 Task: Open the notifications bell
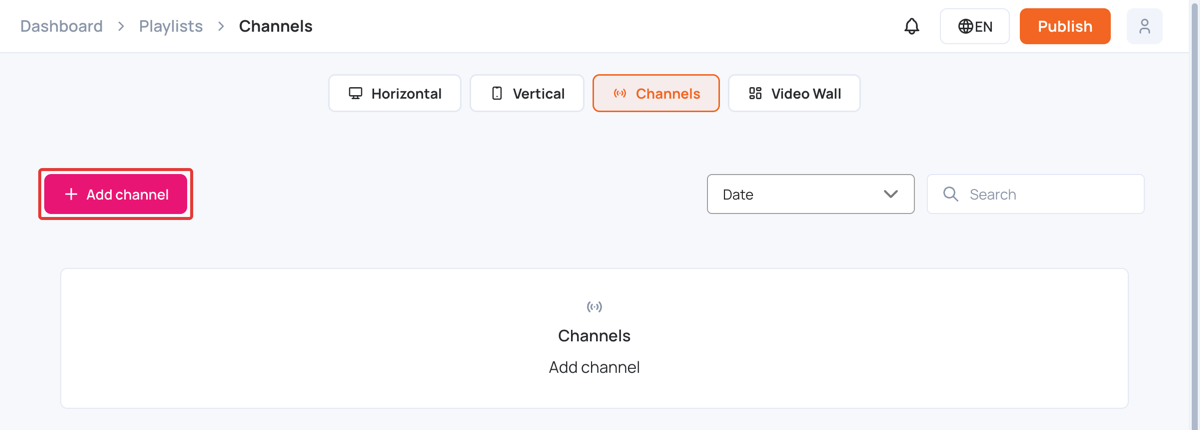(x=912, y=27)
